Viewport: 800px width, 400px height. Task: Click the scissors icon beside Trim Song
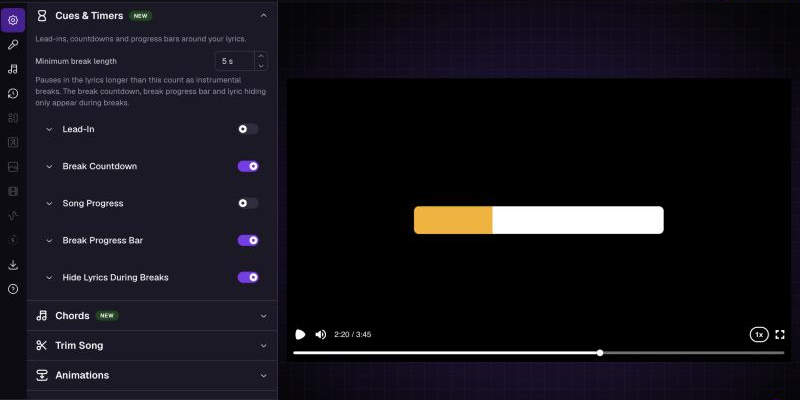coord(42,345)
